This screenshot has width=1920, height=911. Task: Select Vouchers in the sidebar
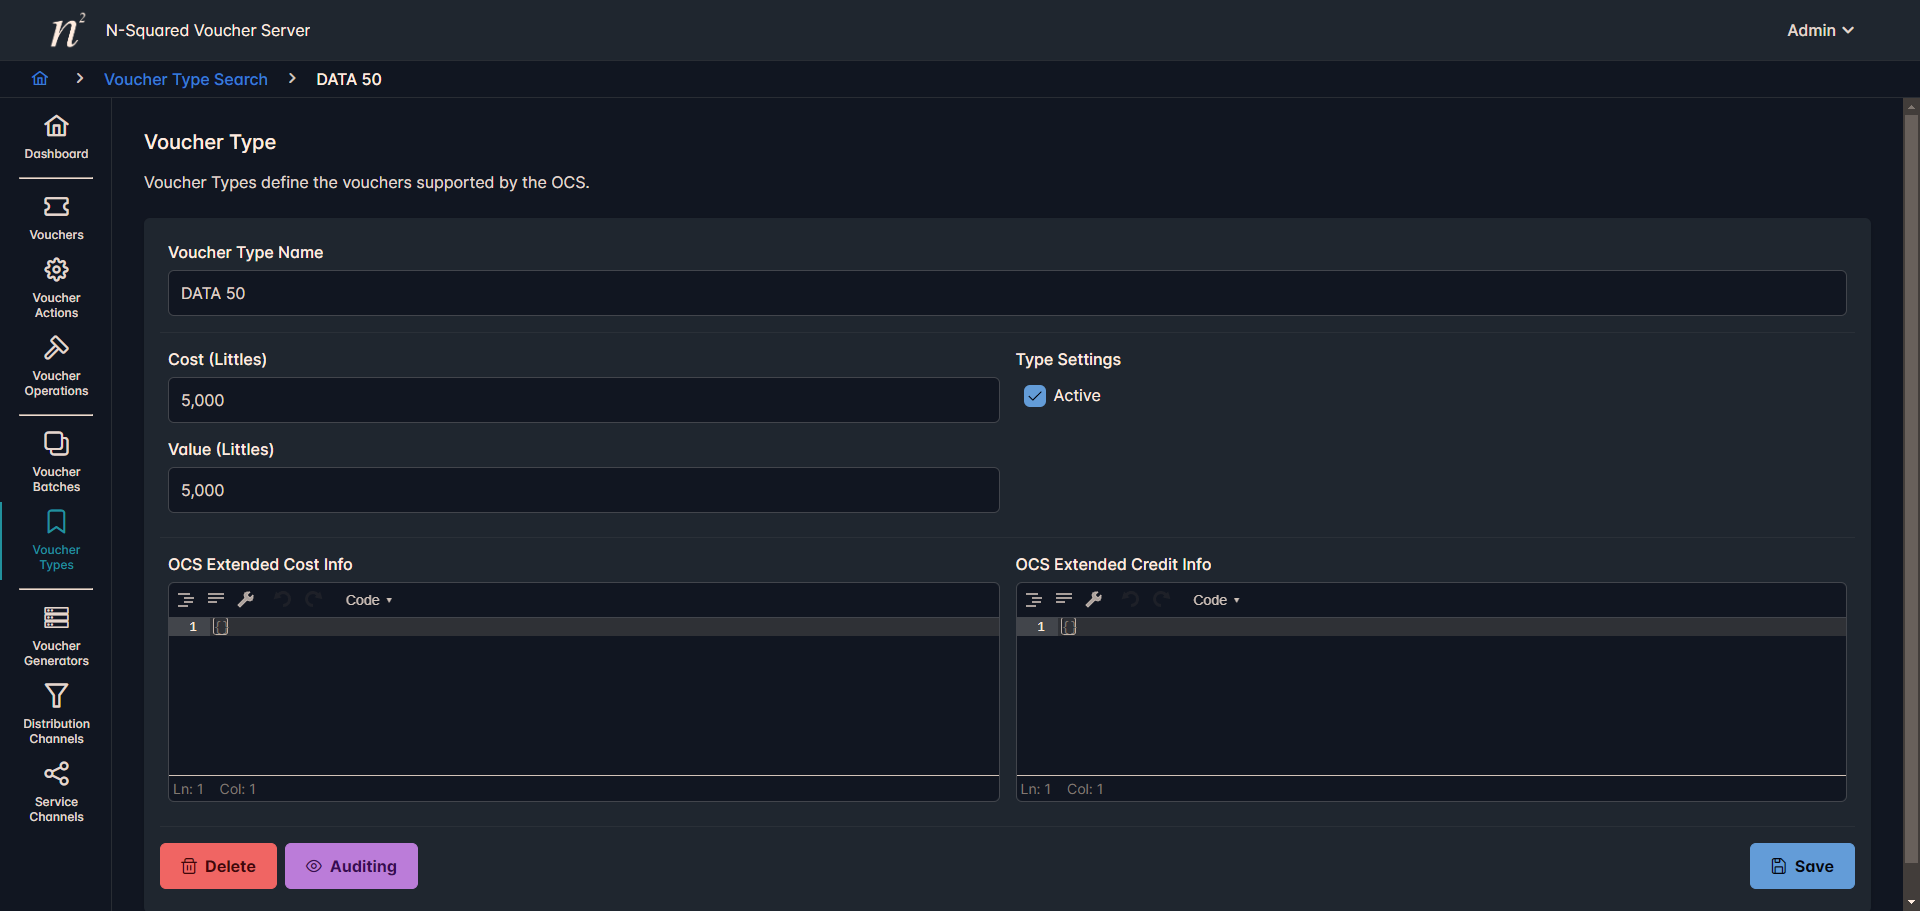[56, 218]
